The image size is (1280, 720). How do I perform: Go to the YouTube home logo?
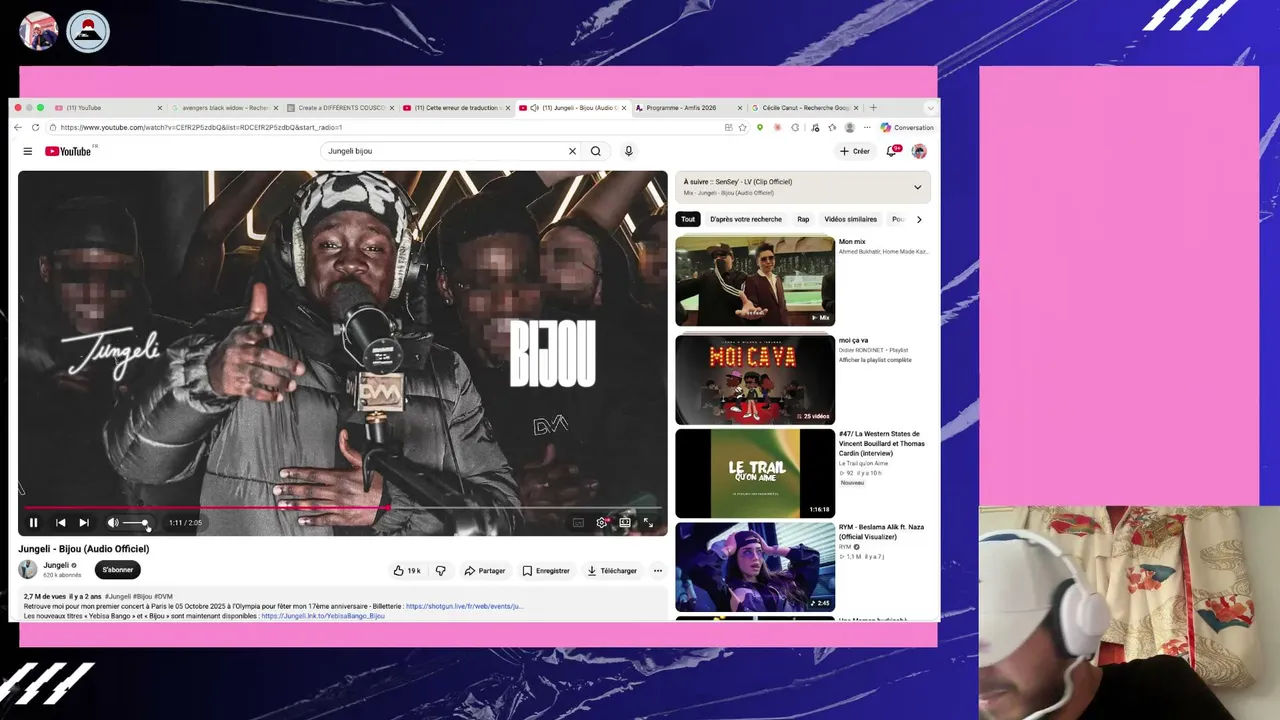tap(68, 151)
